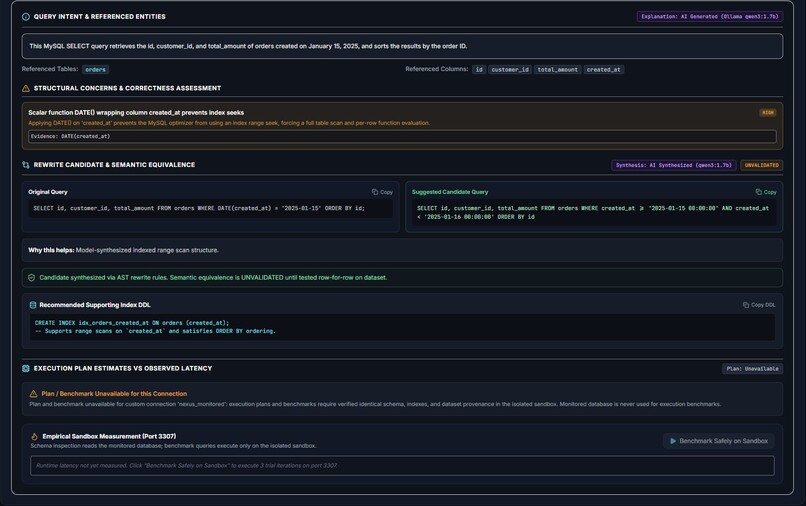The image size is (806, 506).
Task: Copy the Original Query text
Action: pyautogui.click(x=382, y=192)
